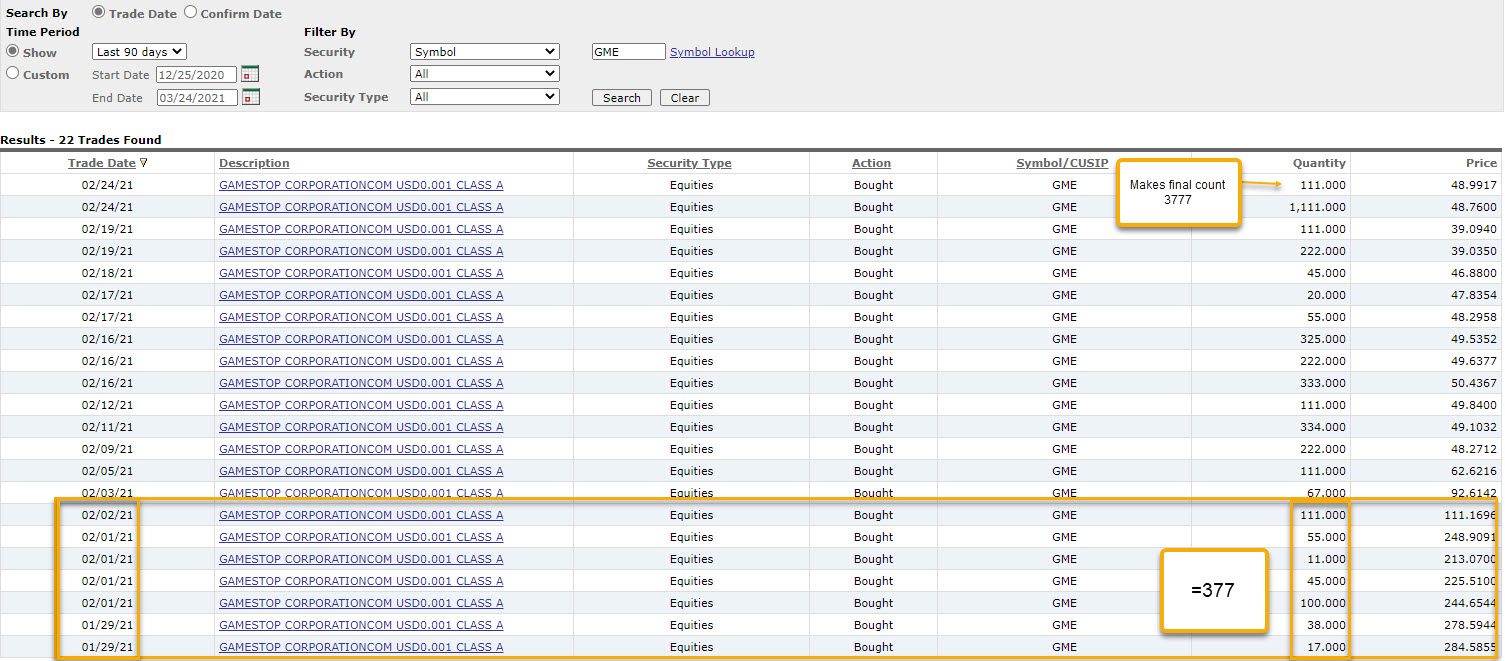Open the GameStop link priced 39.0940
Viewport: 1505px width, 661px height.
click(x=361, y=229)
